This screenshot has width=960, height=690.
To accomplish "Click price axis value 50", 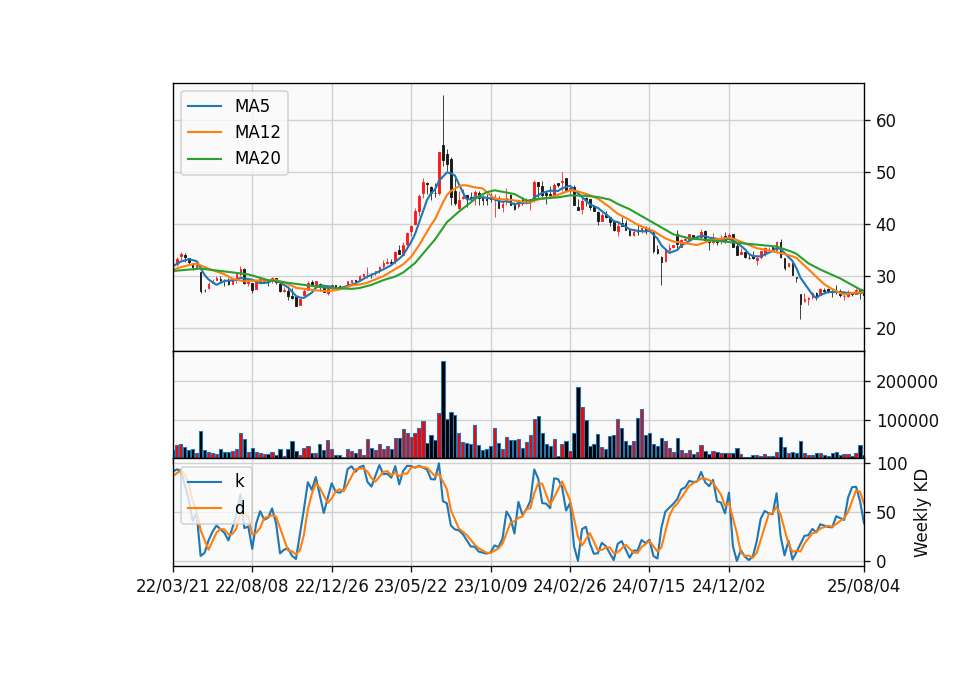I will [x=885, y=173].
